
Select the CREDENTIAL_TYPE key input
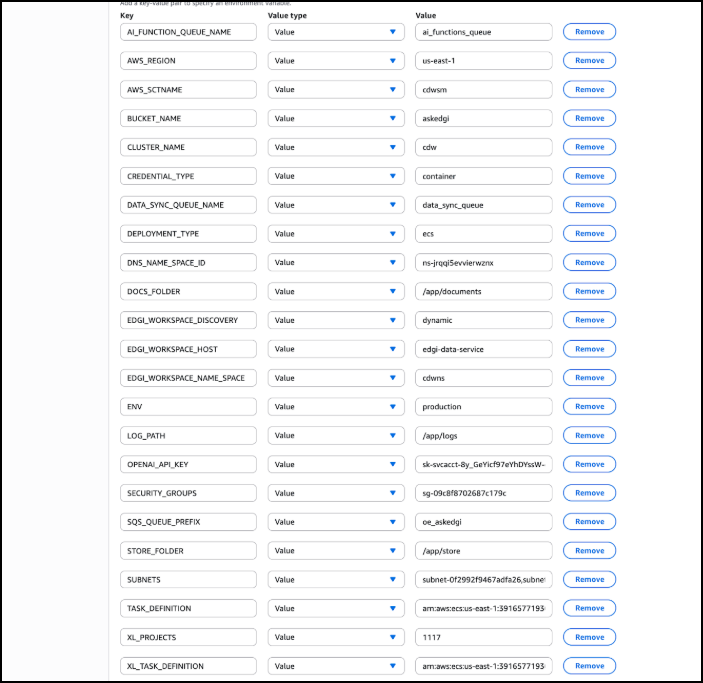187,176
